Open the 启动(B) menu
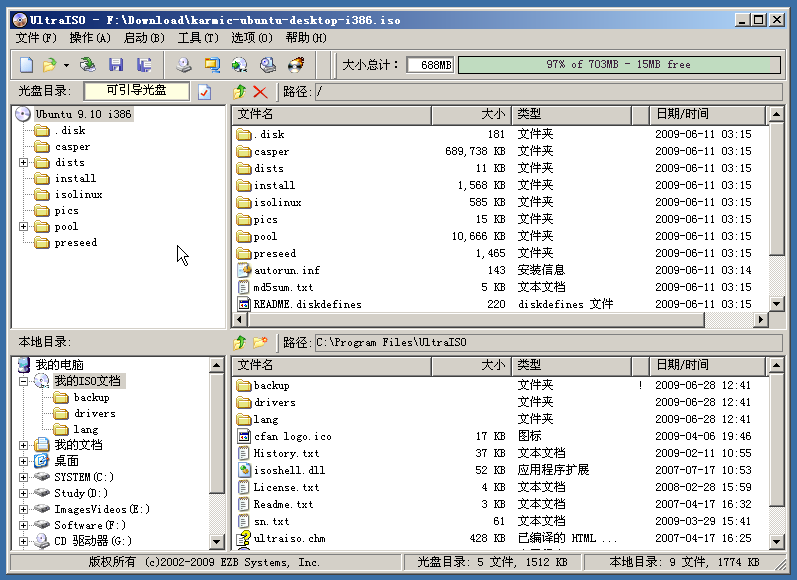This screenshot has width=797, height=580. pyautogui.click(x=144, y=38)
